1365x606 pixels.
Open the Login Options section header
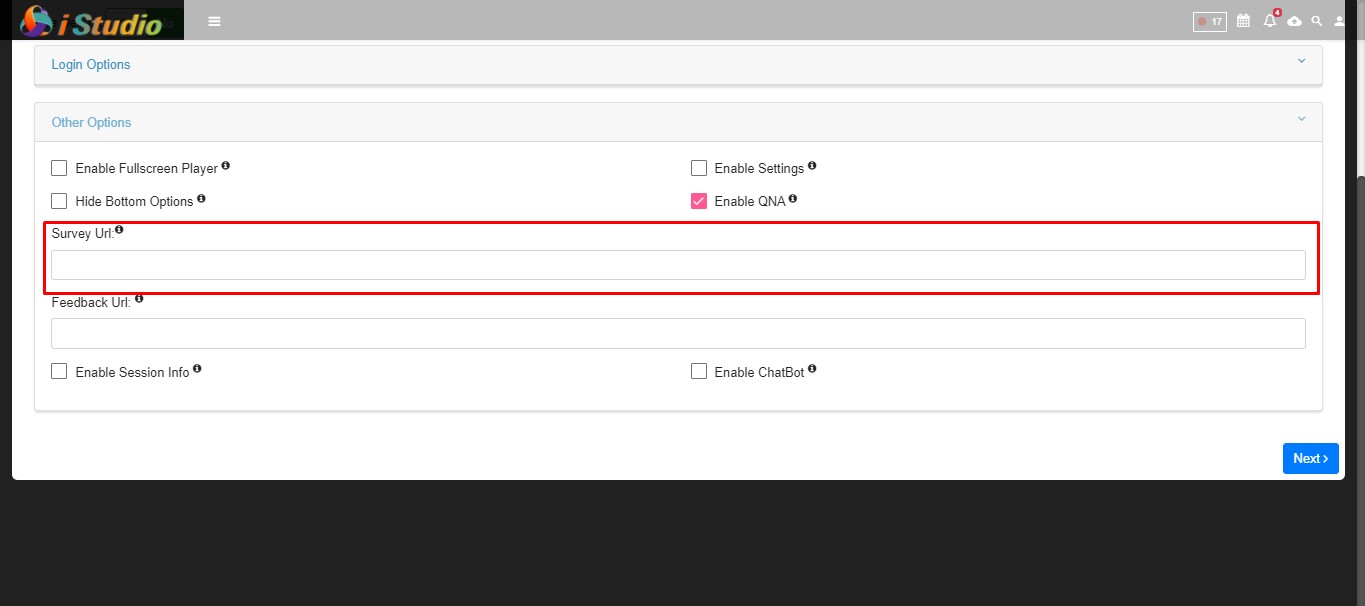click(x=678, y=65)
